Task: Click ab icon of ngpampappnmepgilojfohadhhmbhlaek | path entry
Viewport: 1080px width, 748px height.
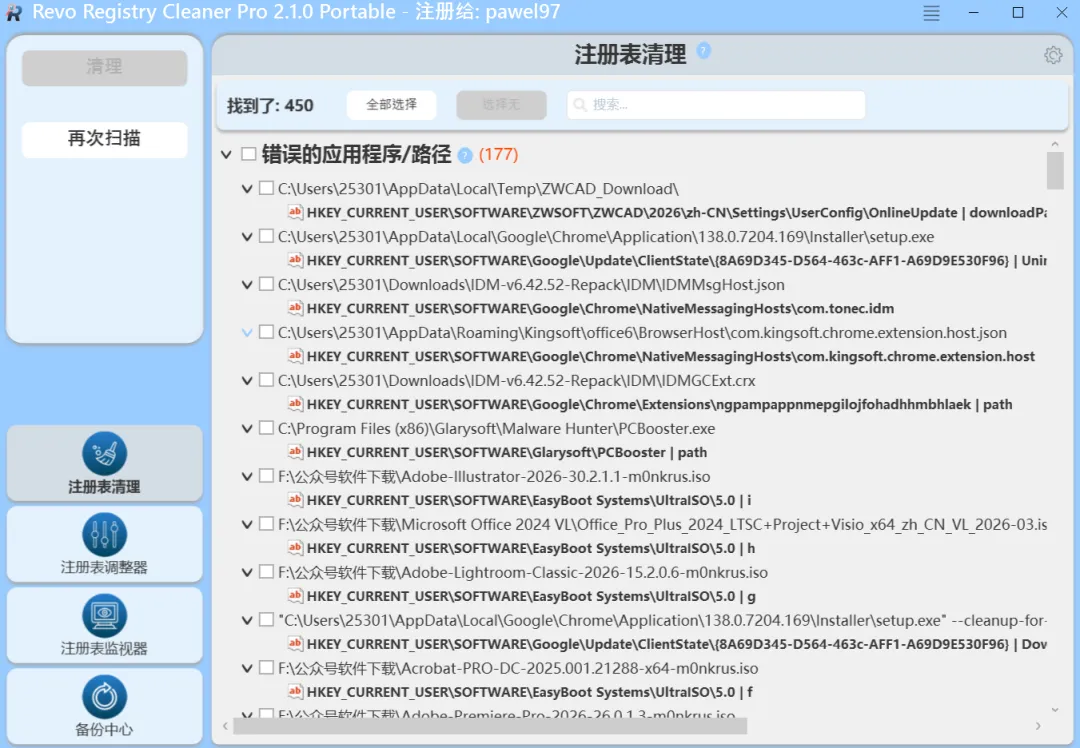Action: click(295, 404)
